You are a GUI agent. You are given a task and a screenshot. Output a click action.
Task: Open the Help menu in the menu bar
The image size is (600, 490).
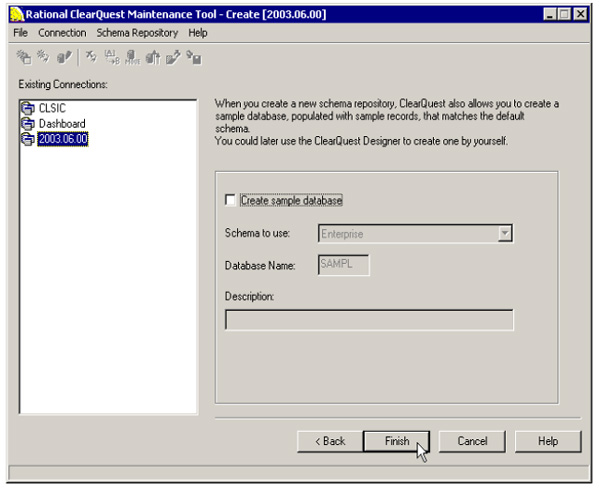tap(198, 33)
